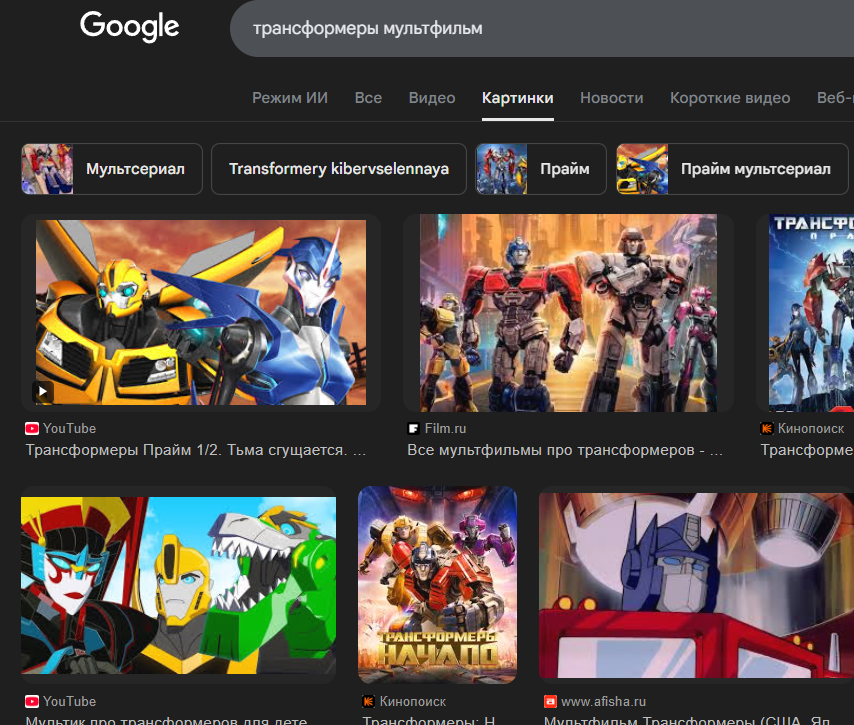Open Все мультфильмы про трансформеров link
Viewport: 854px width, 725px height.
(565, 450)
